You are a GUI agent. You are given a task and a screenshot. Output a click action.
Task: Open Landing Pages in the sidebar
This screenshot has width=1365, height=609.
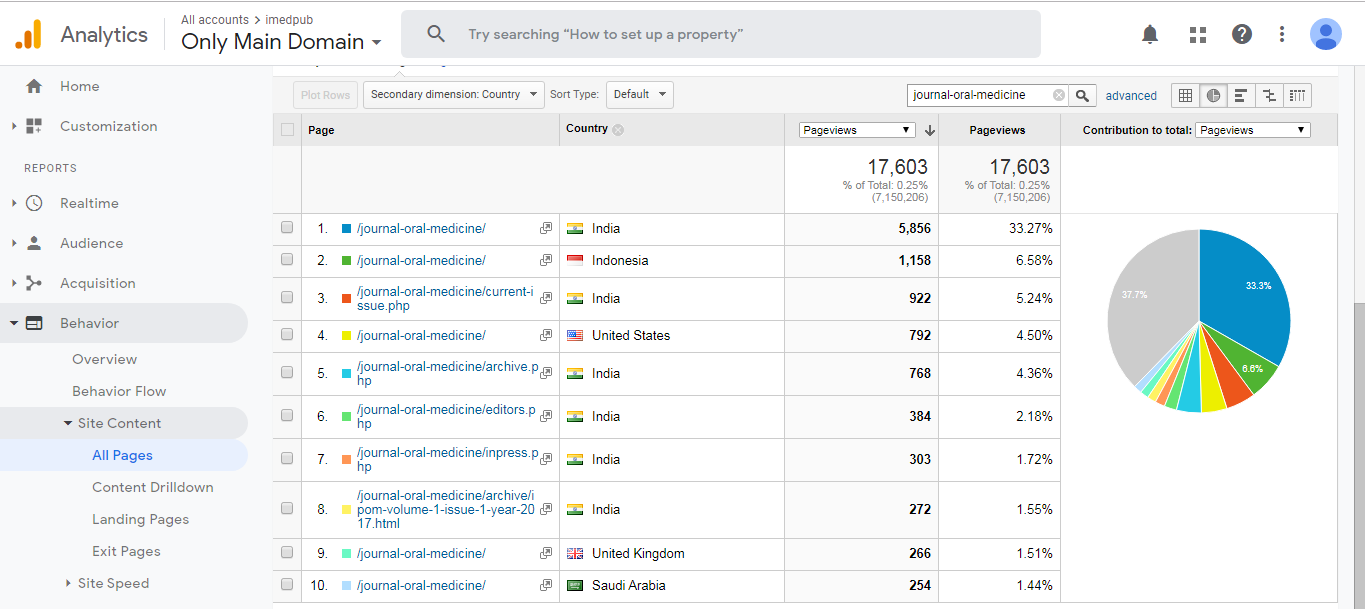coord(140,519)
